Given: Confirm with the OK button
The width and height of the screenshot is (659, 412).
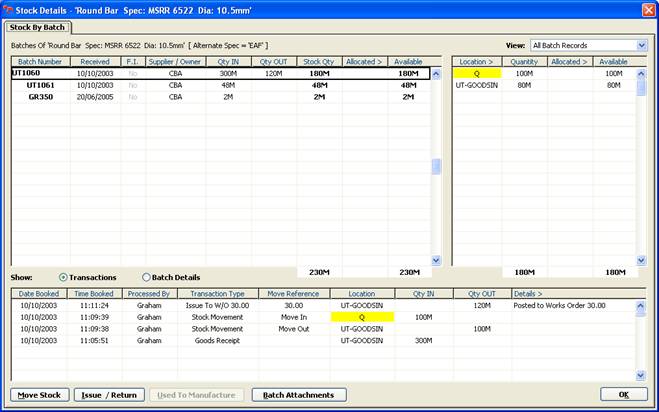Looking at the screenshot, I should pos(623,395).
